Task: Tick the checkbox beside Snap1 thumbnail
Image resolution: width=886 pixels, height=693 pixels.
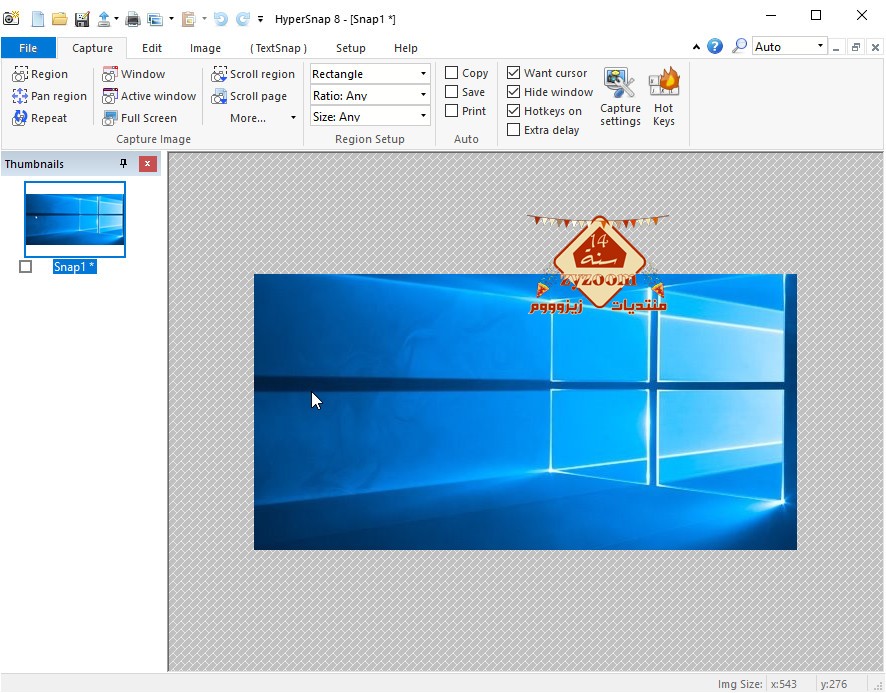Action: pos(25,266)
